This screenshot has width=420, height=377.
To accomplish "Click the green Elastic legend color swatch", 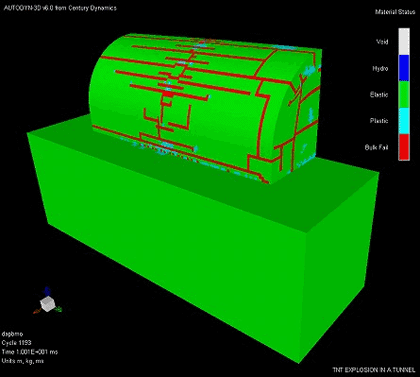I will pos(404,95).
